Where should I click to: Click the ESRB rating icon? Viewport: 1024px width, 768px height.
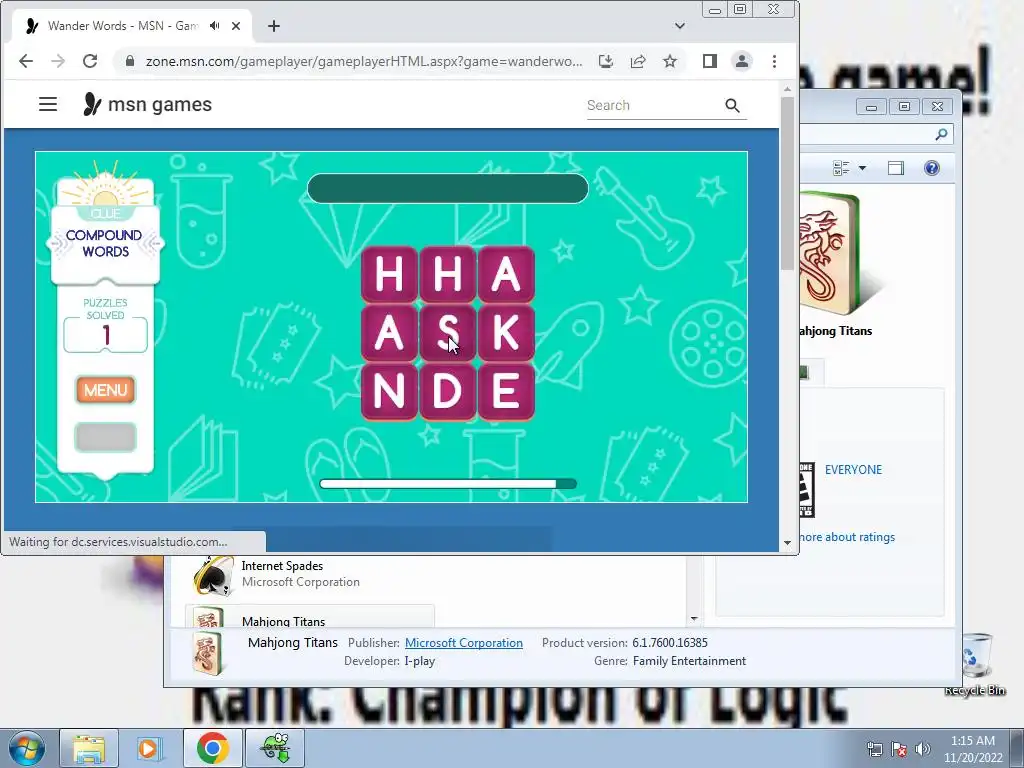pyautogui.click(x=807, y=490)
